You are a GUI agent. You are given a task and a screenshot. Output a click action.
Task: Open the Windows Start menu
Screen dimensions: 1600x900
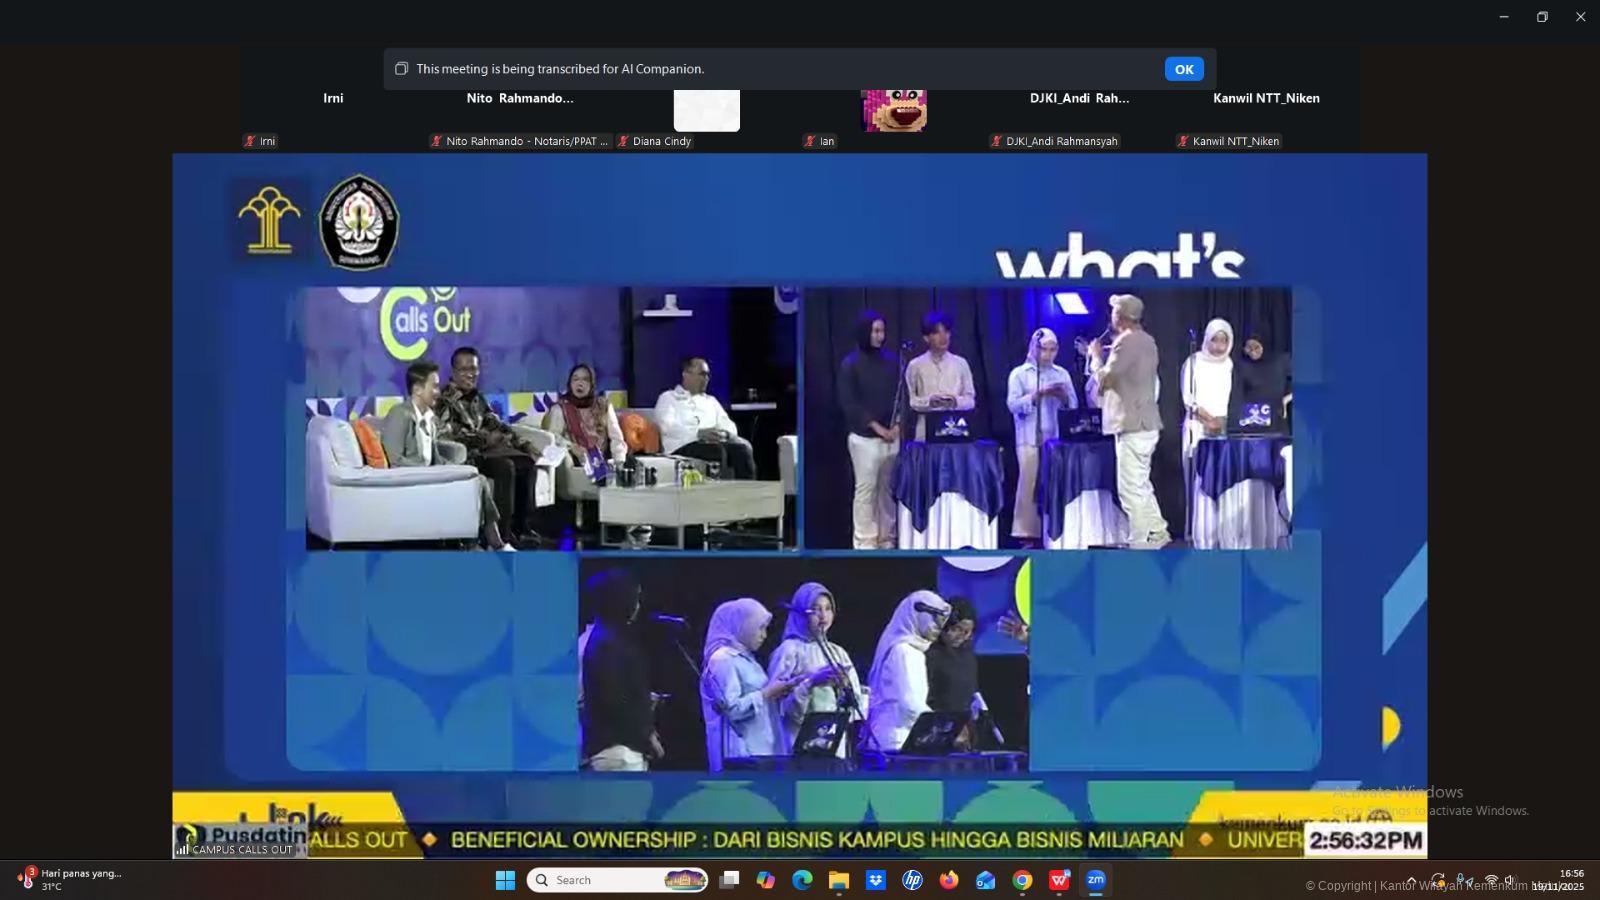tap(505, 880)
